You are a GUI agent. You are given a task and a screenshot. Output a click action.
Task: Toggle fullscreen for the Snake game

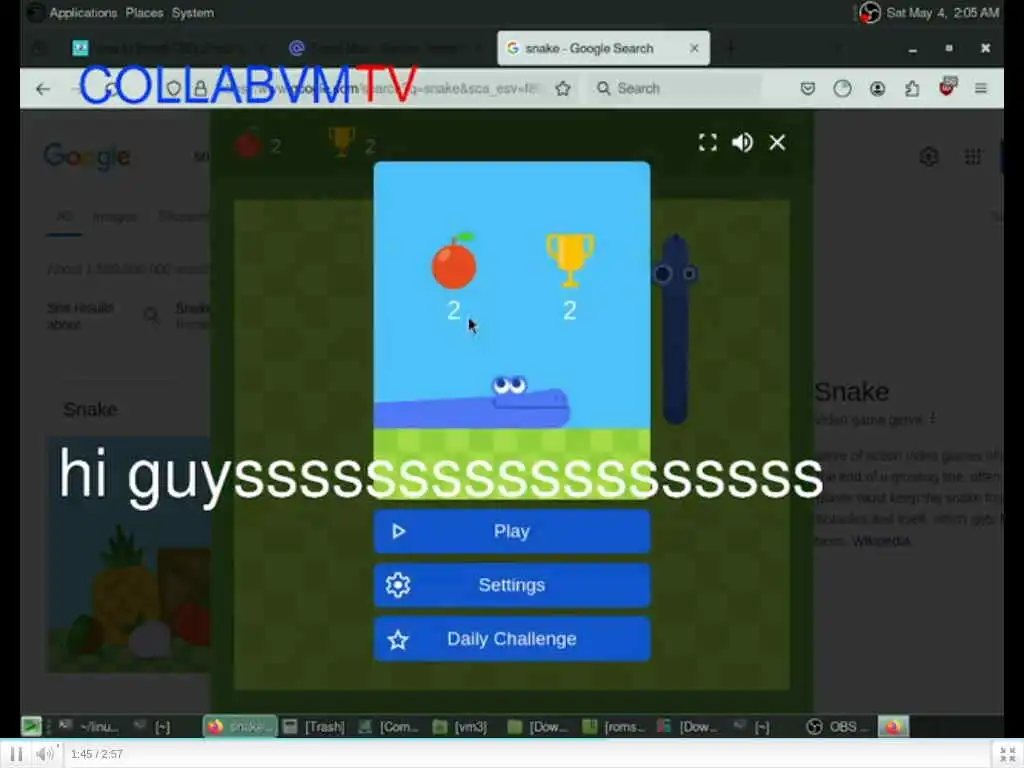(x=708, y=142)
